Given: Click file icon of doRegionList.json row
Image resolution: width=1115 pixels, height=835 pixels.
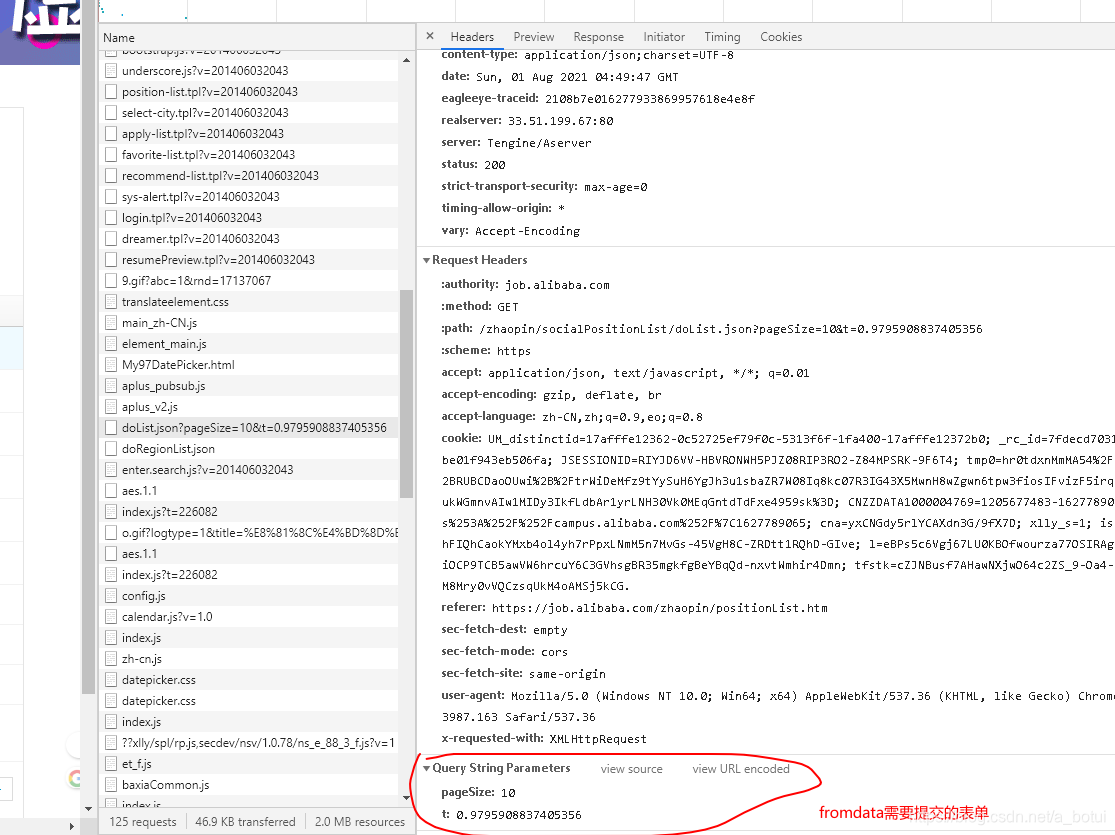Looking at the screenshot, I should pyautogui.click(x=110, y=448).
